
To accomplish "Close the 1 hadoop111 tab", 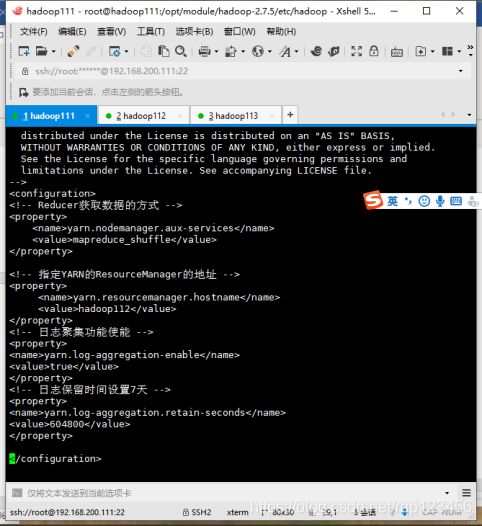I will tap(88, 116).
